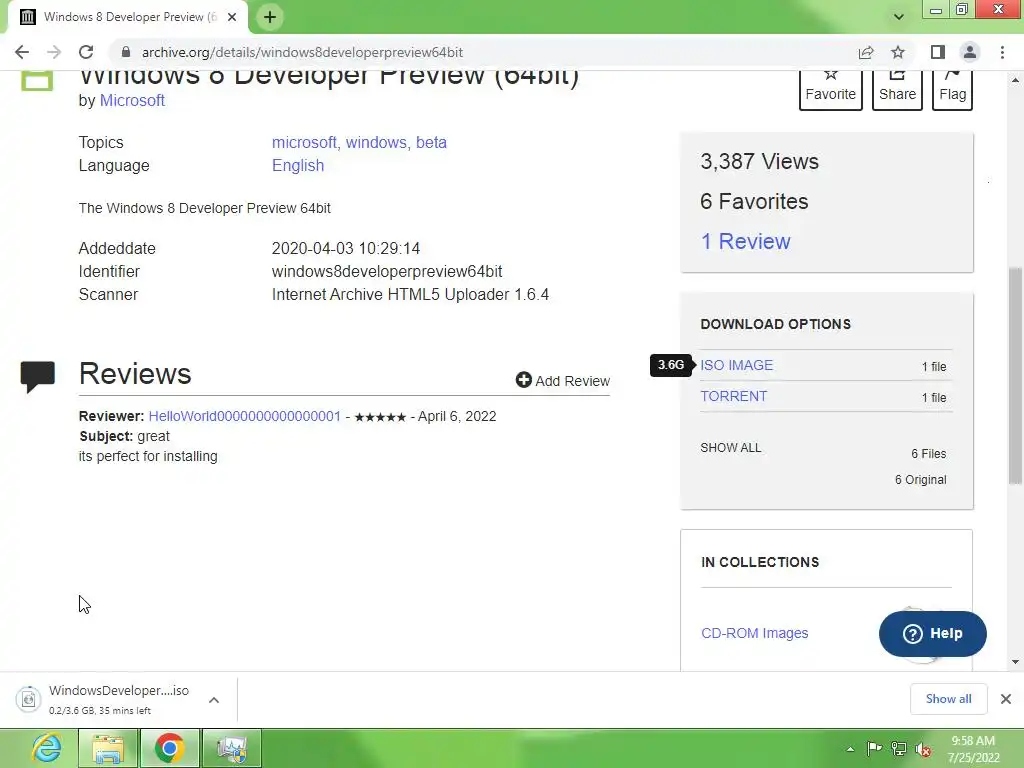This screenshot has width=1024, height=768.
Task: Reload the archive.org page
Action: 86,52
